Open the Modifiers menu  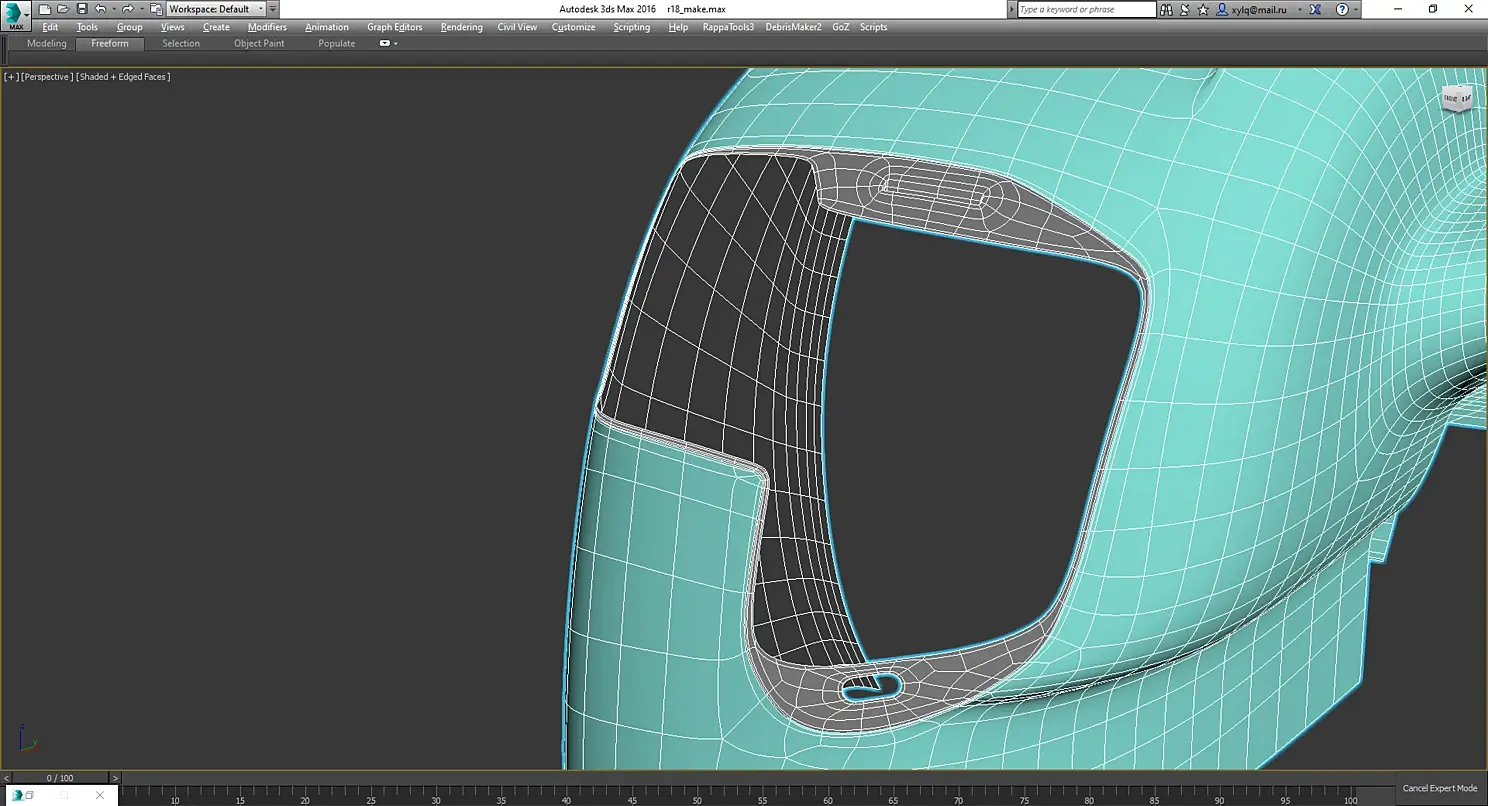[x=267, y=27]
